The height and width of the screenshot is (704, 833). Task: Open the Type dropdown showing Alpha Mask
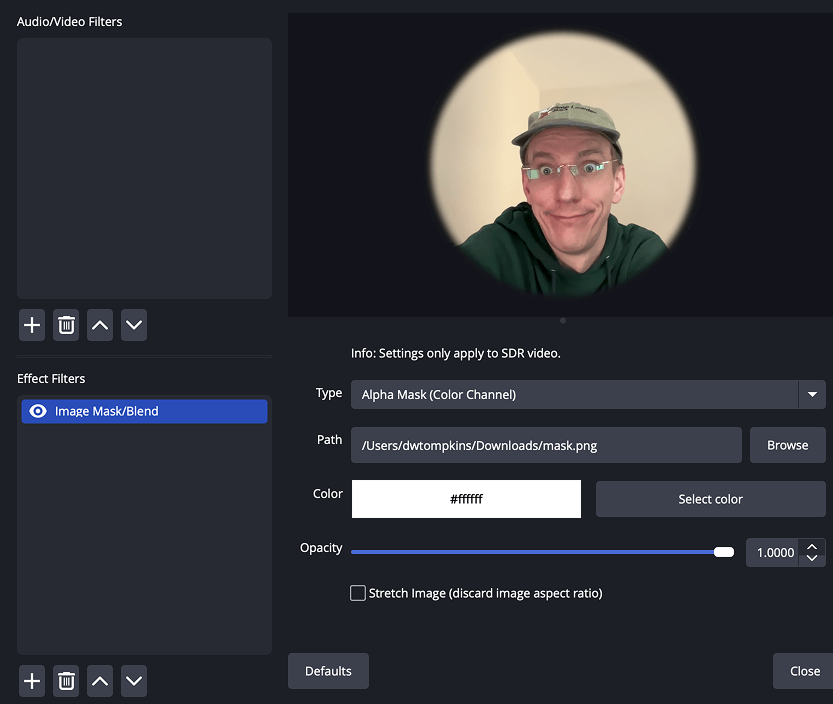588,394
